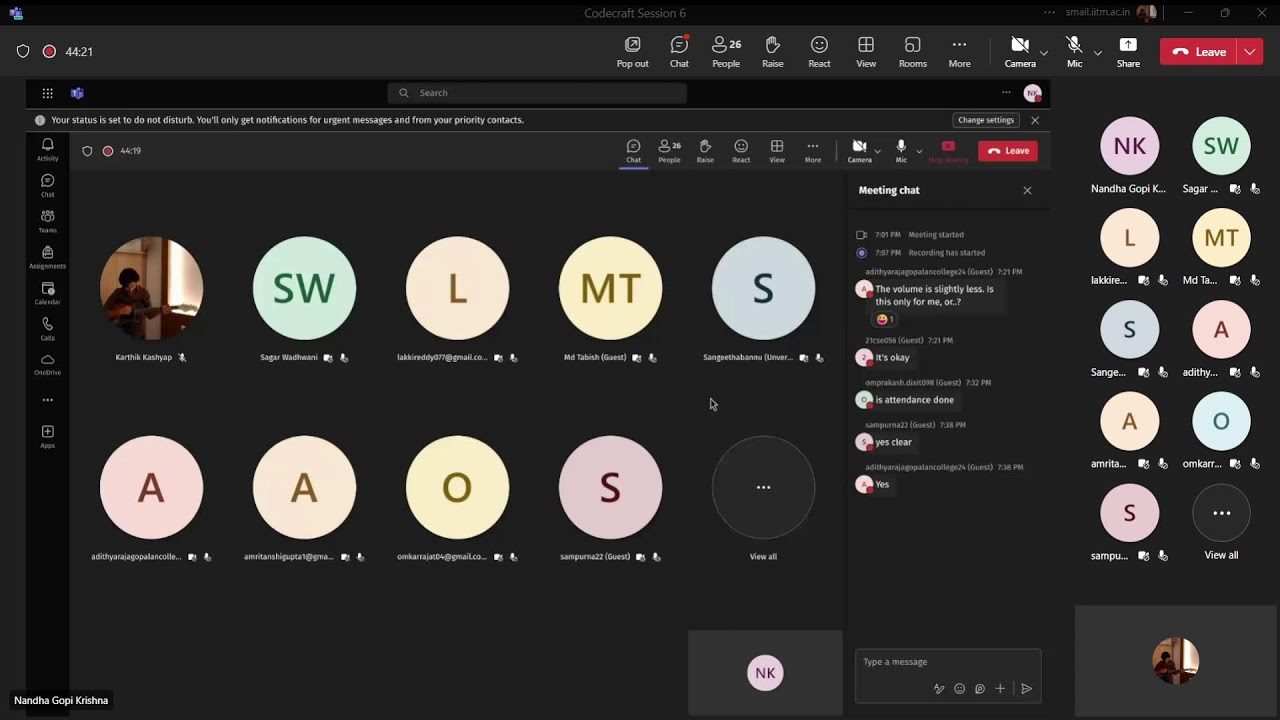
Task: Click View all in the participant grid
Action: 763,496
